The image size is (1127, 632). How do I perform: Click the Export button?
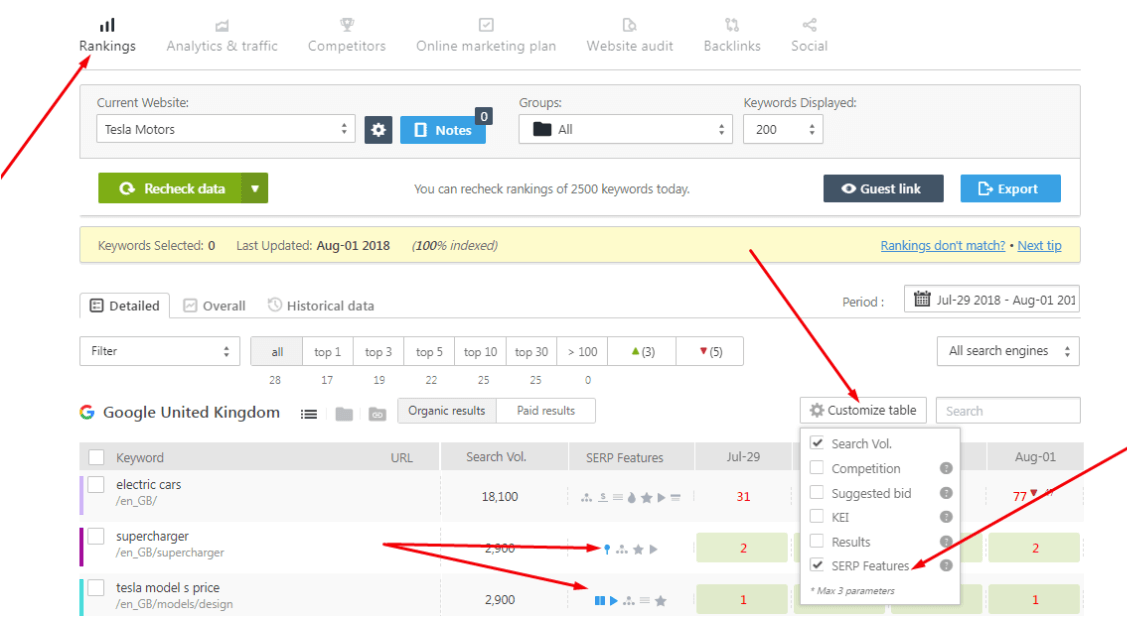point(1011,188)
